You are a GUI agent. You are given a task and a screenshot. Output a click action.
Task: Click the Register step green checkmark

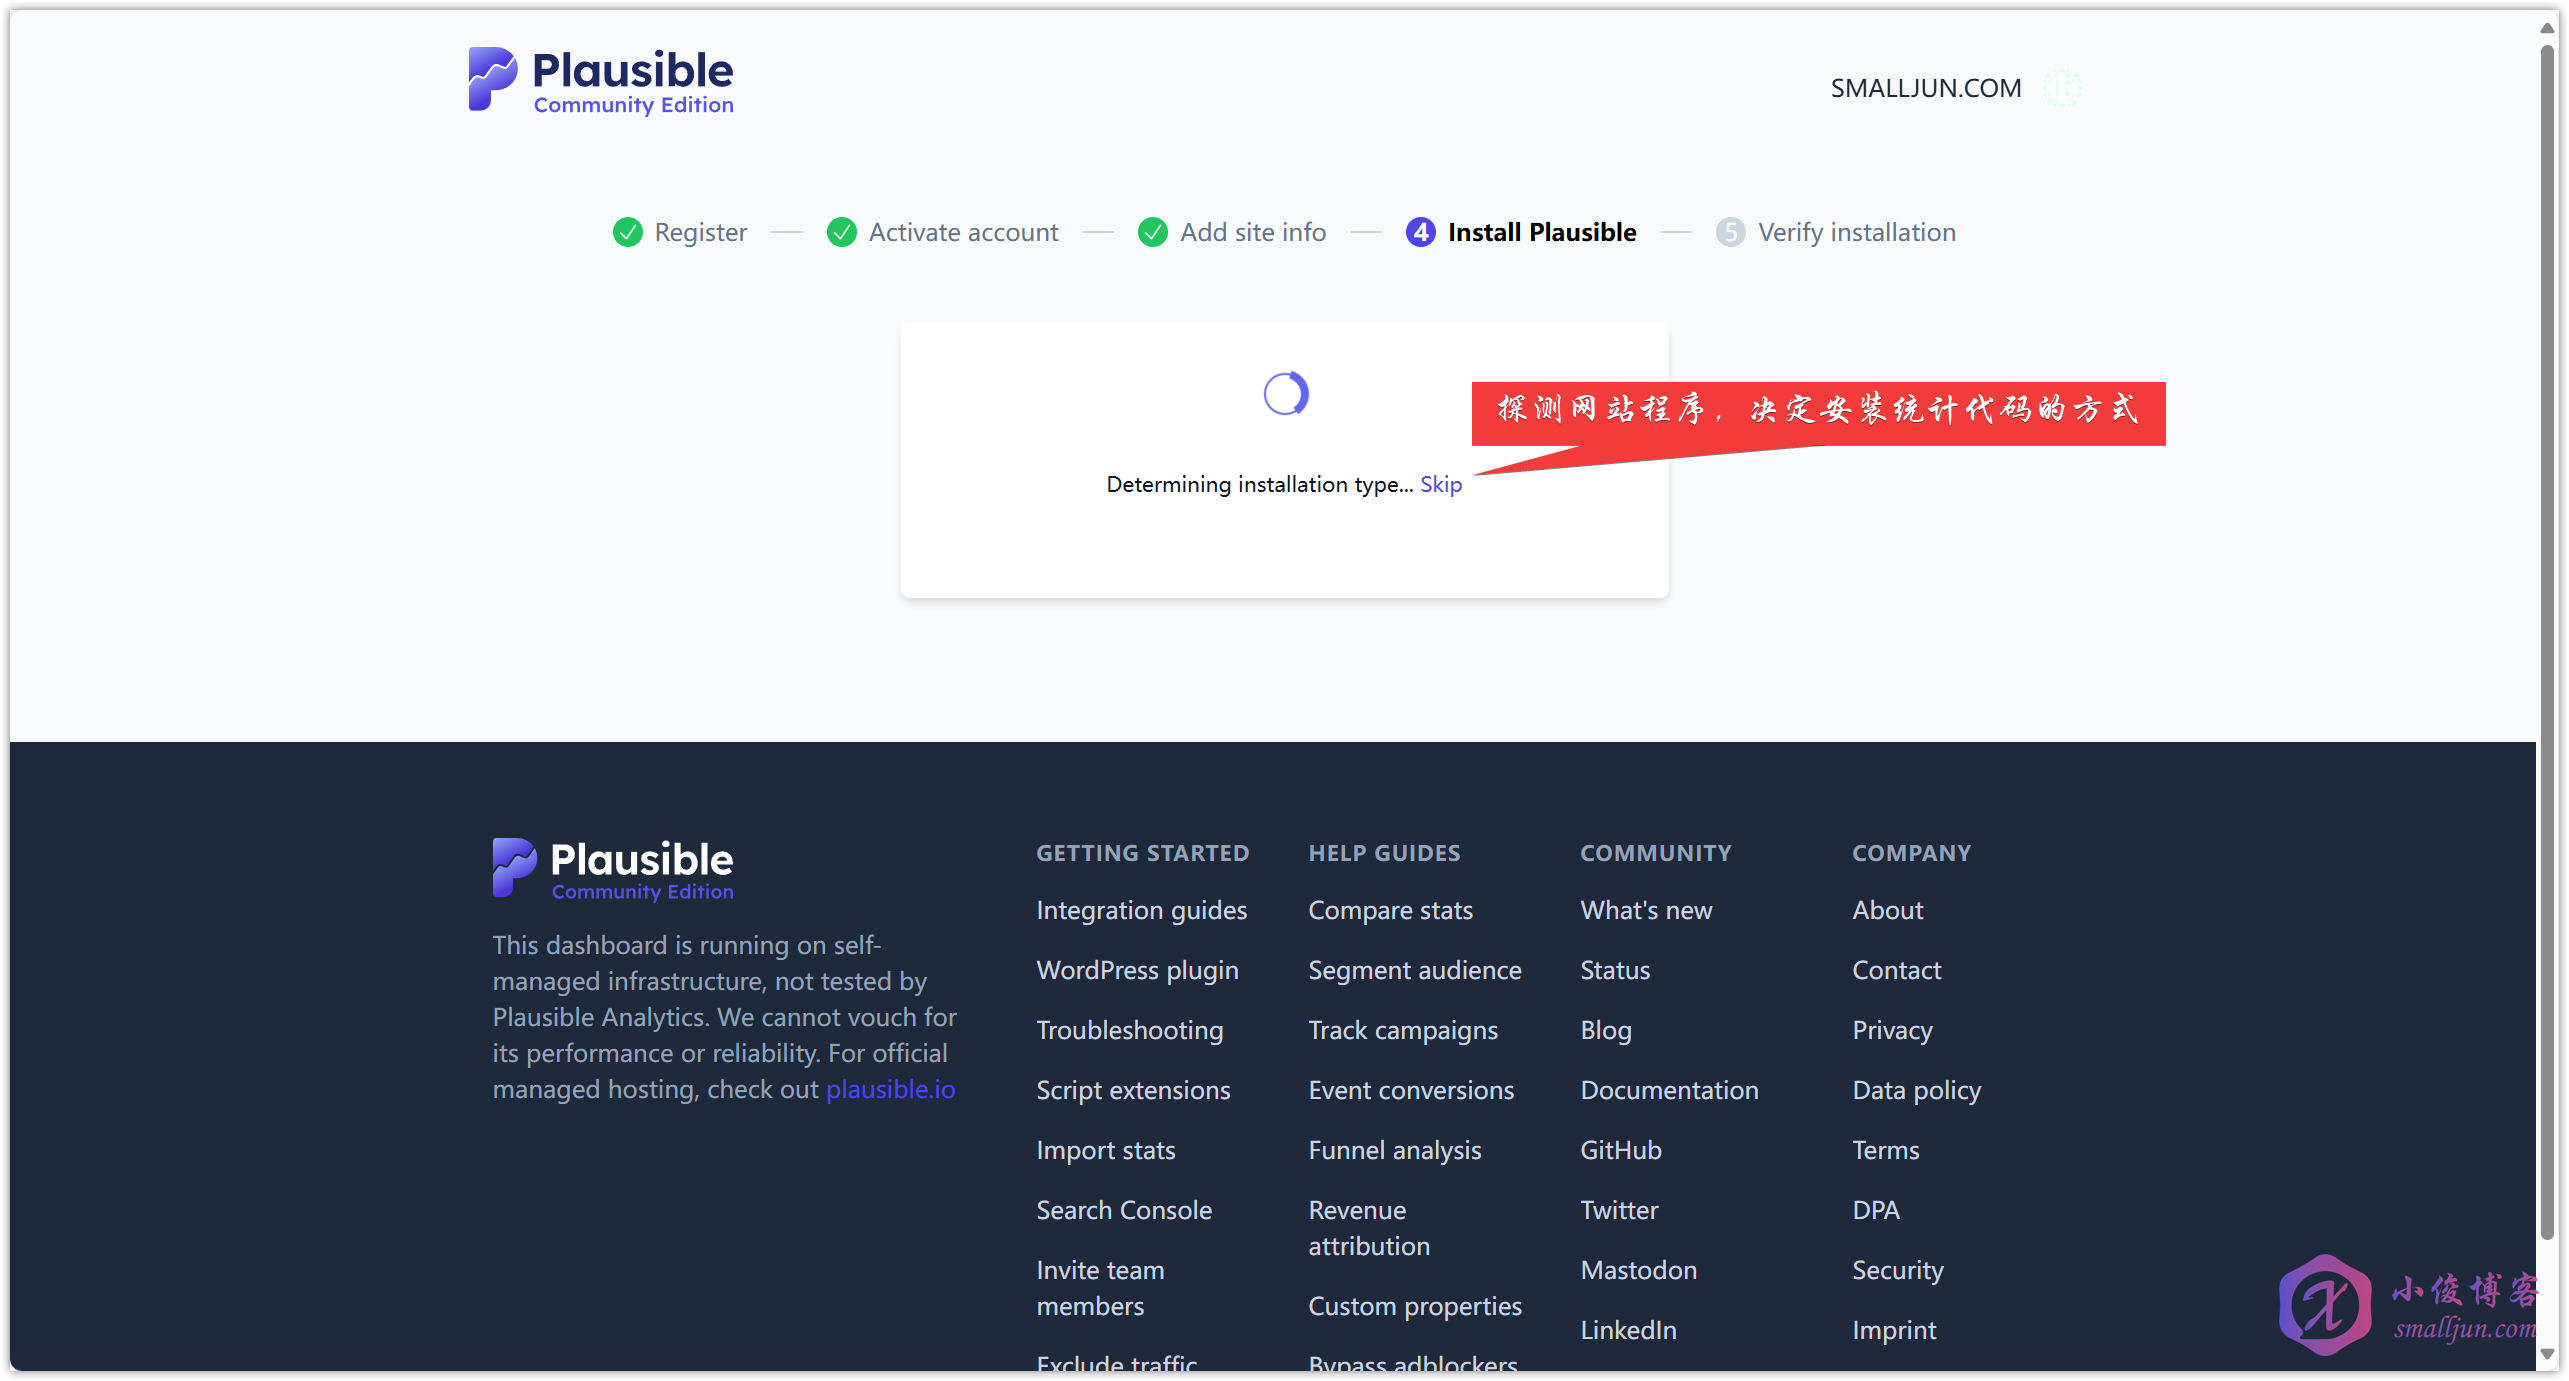tap(627, 232)
